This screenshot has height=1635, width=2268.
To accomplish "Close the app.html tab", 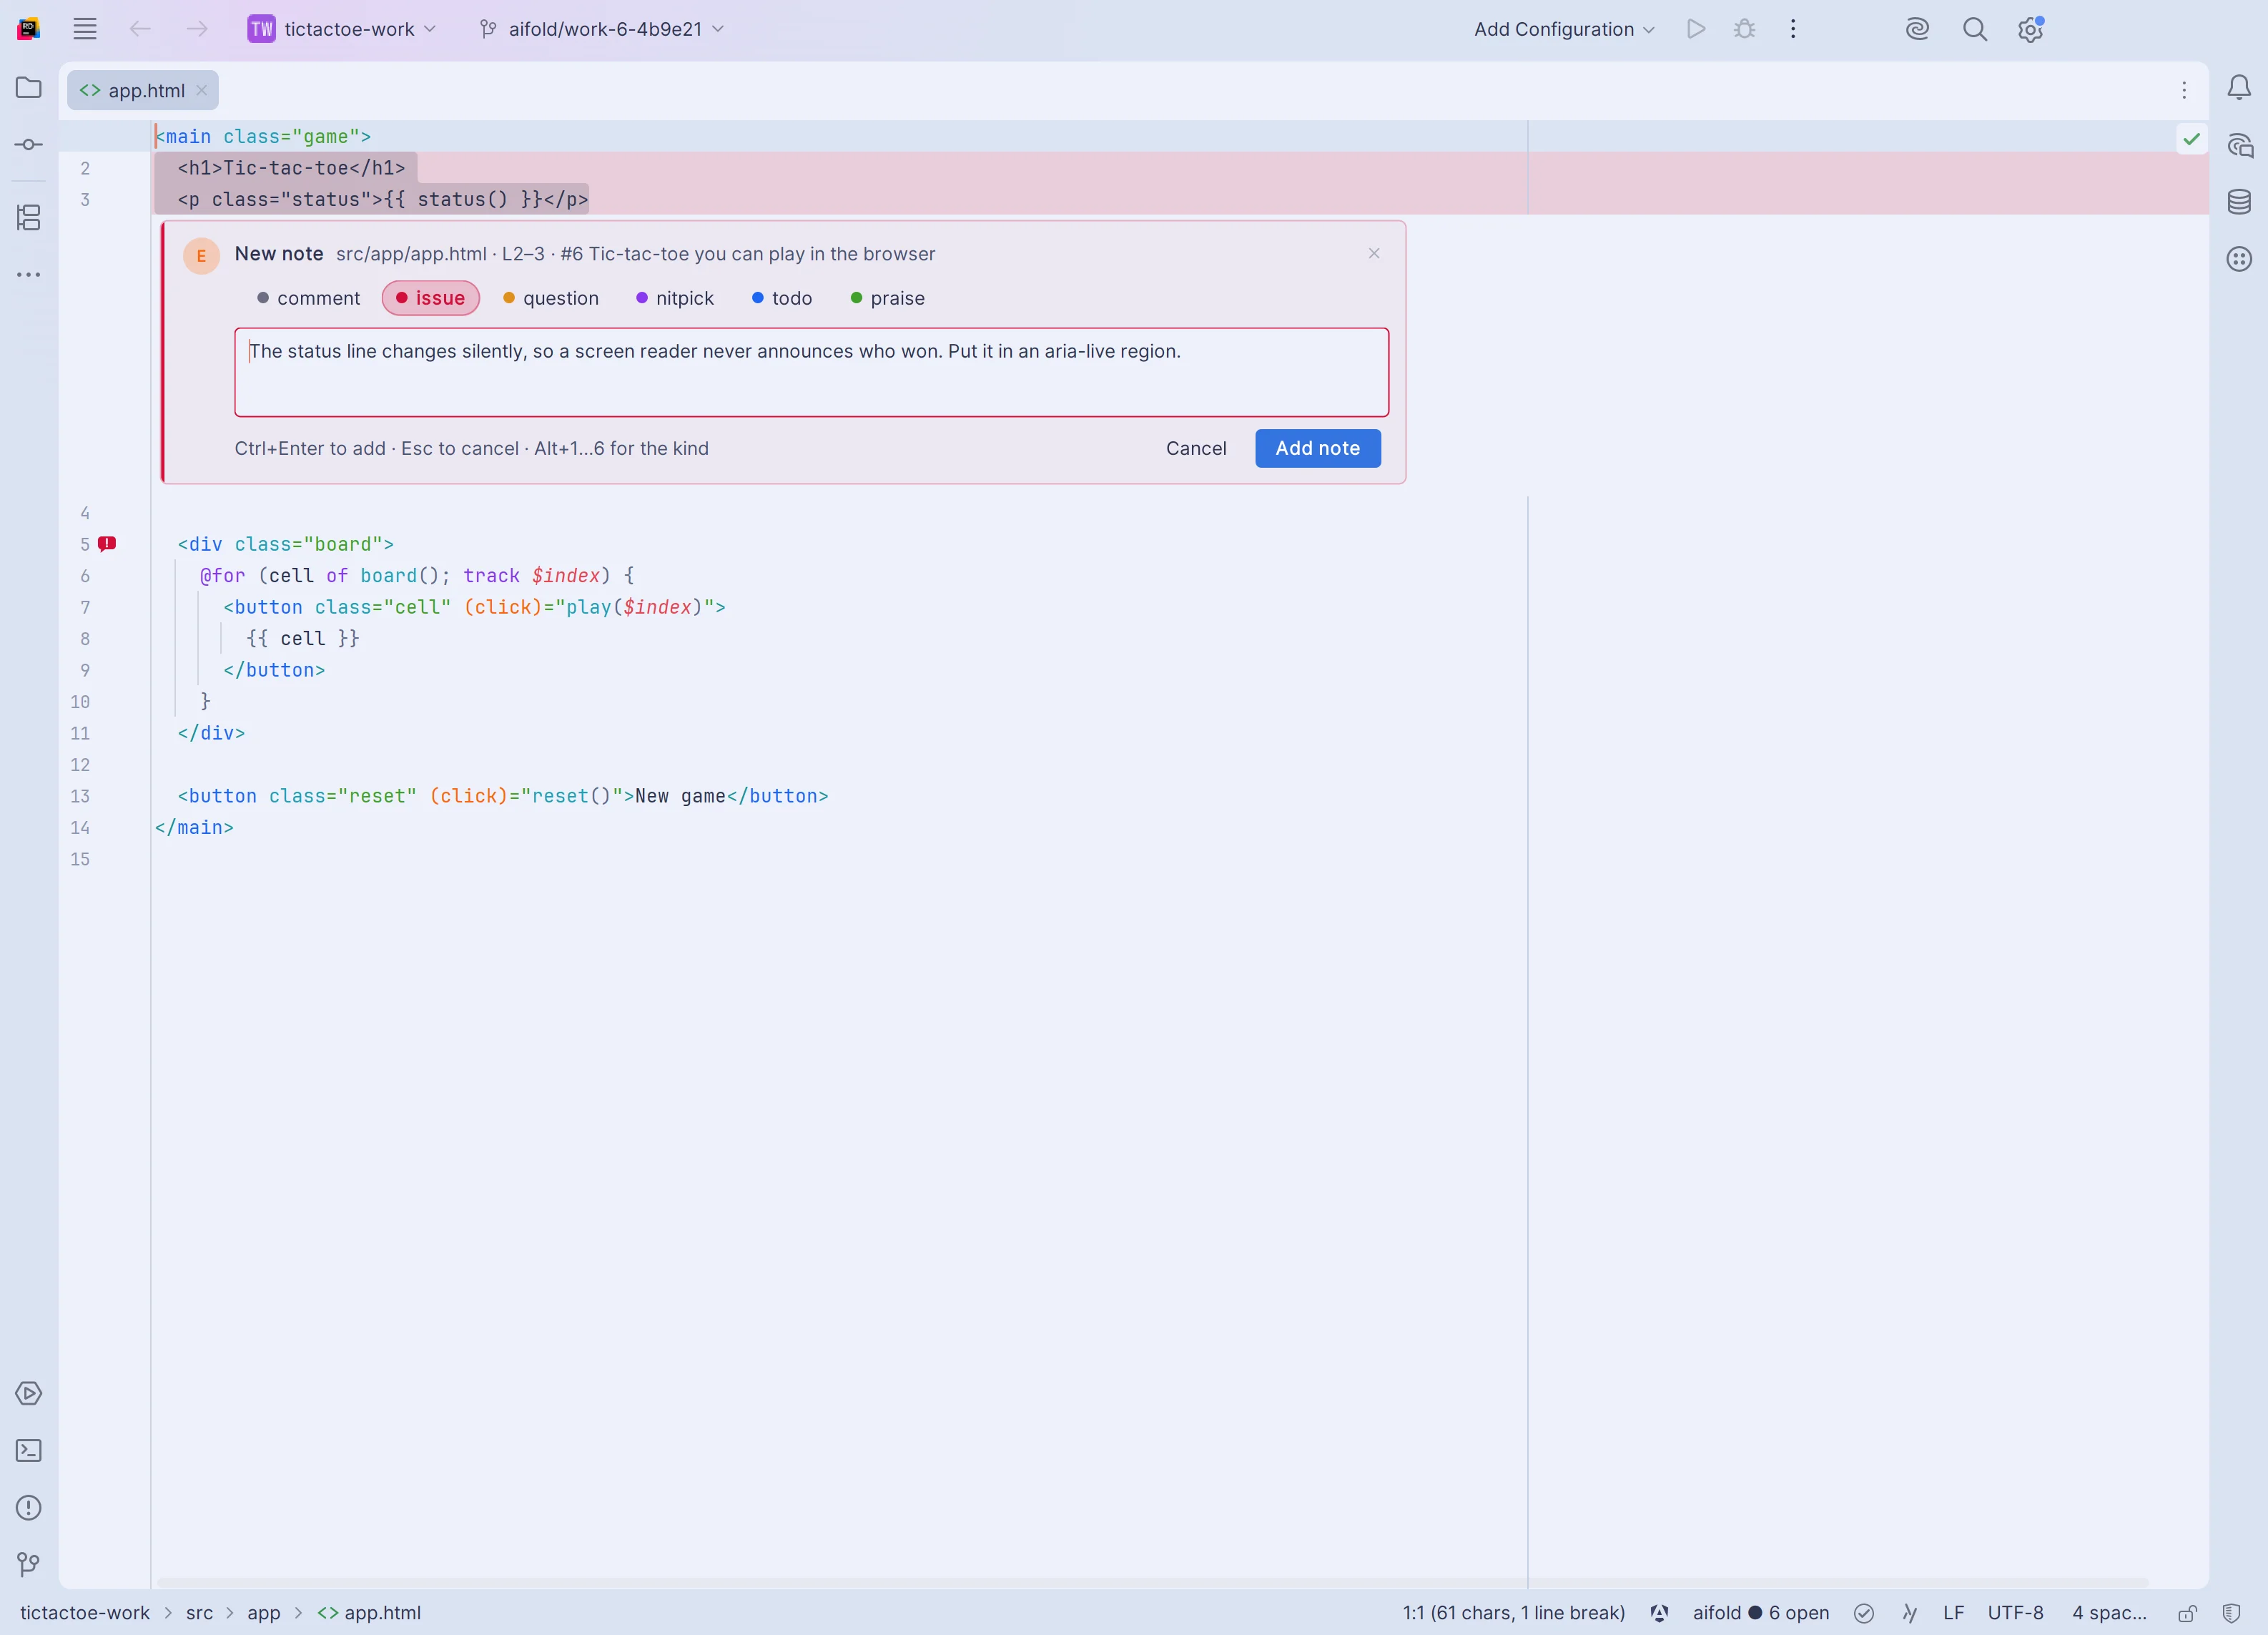I will [201, 90].
